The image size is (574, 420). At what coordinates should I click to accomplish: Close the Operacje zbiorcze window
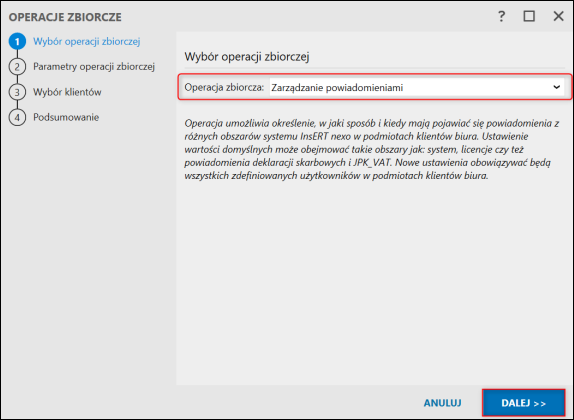(x=558, y=16)
